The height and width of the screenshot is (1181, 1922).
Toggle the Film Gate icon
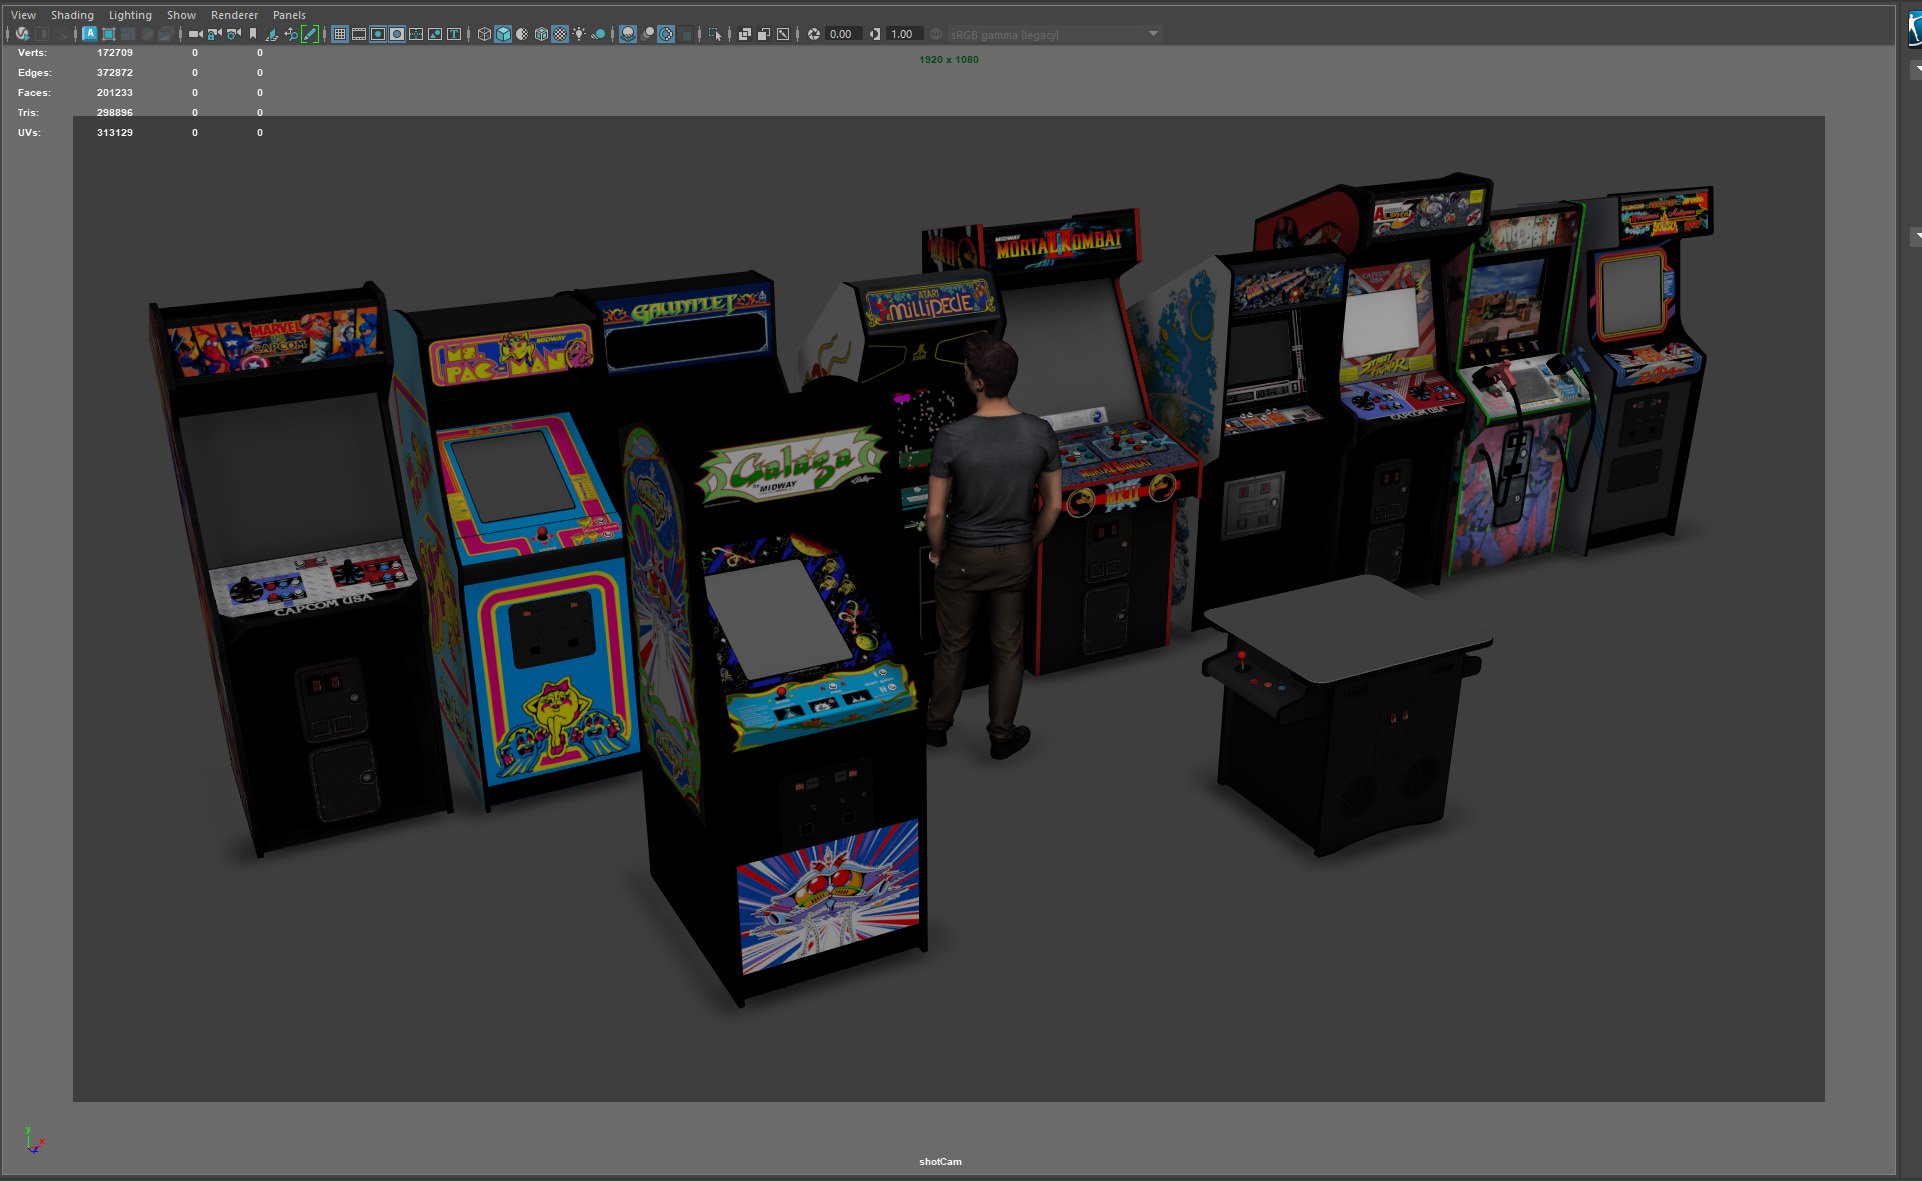359,34
